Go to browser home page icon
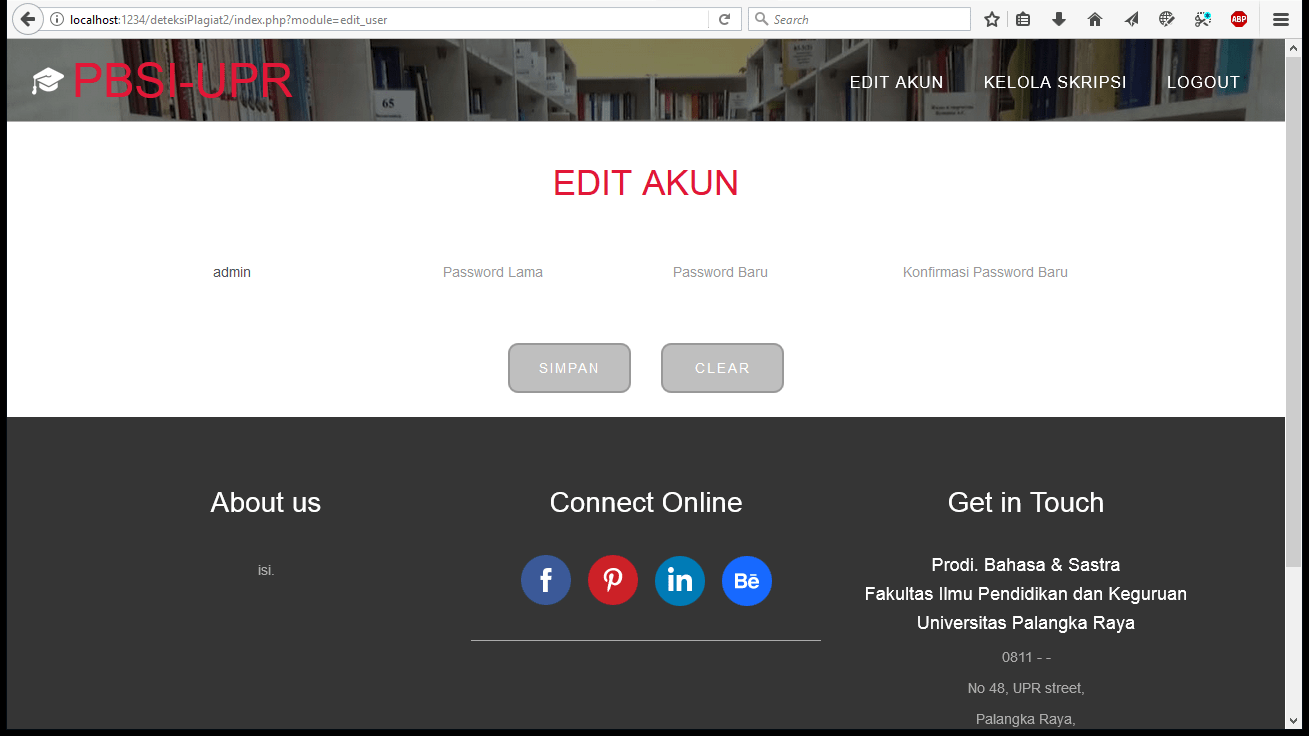This screenshot has height=737, width=1309. [x=1095, y=19]
